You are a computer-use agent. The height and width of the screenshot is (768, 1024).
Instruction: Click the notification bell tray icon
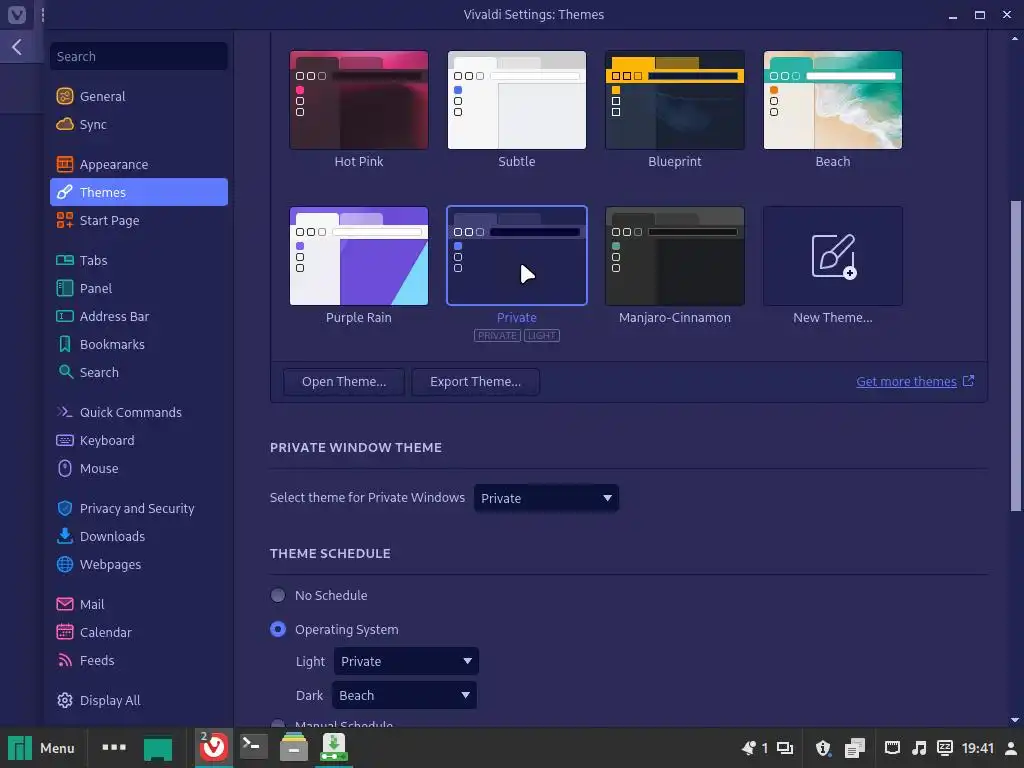[748, 748]
